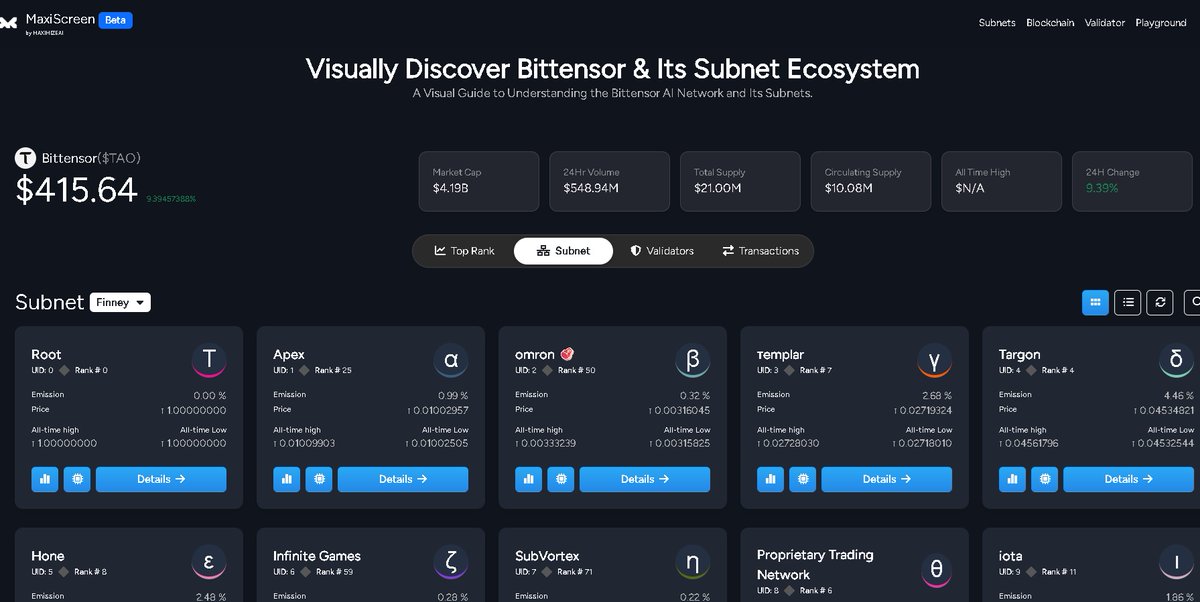Open bar chart for omron subnet
Image resolution: width=1200 pixels, height=602 pixels.
[528, 479]
